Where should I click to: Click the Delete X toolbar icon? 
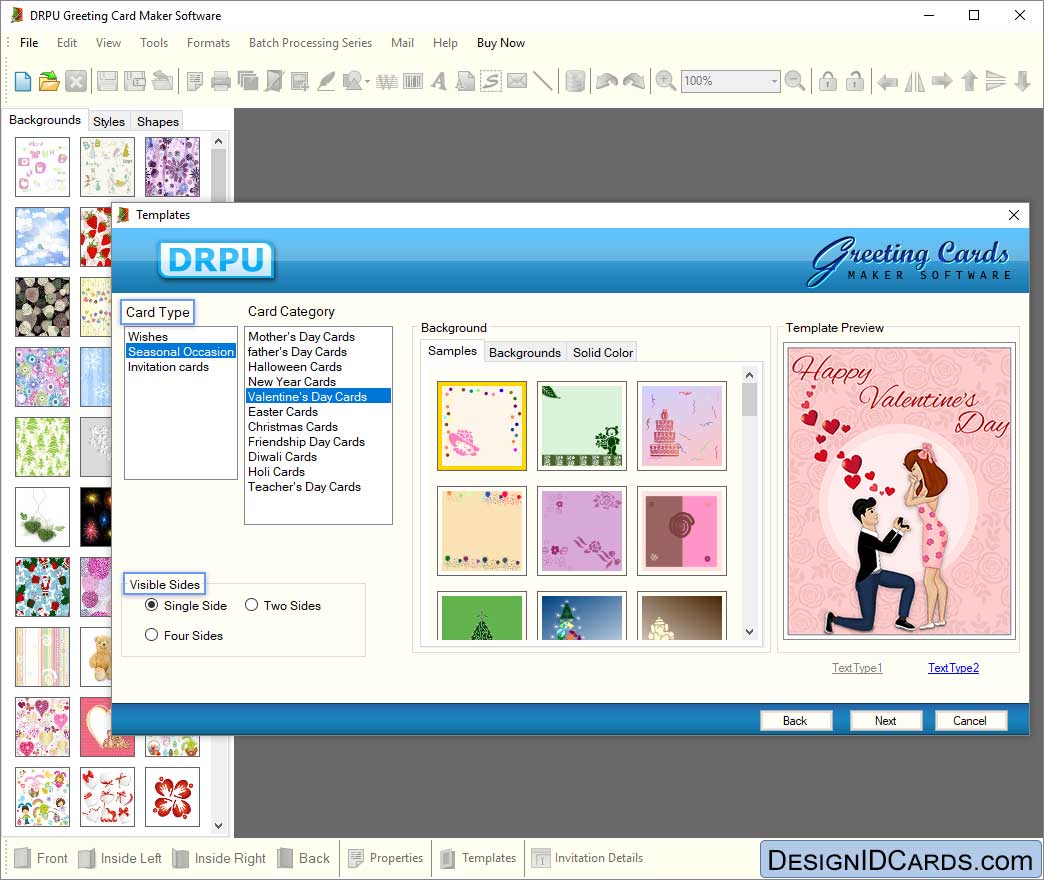pyautogui.click(x=76, y=81)
